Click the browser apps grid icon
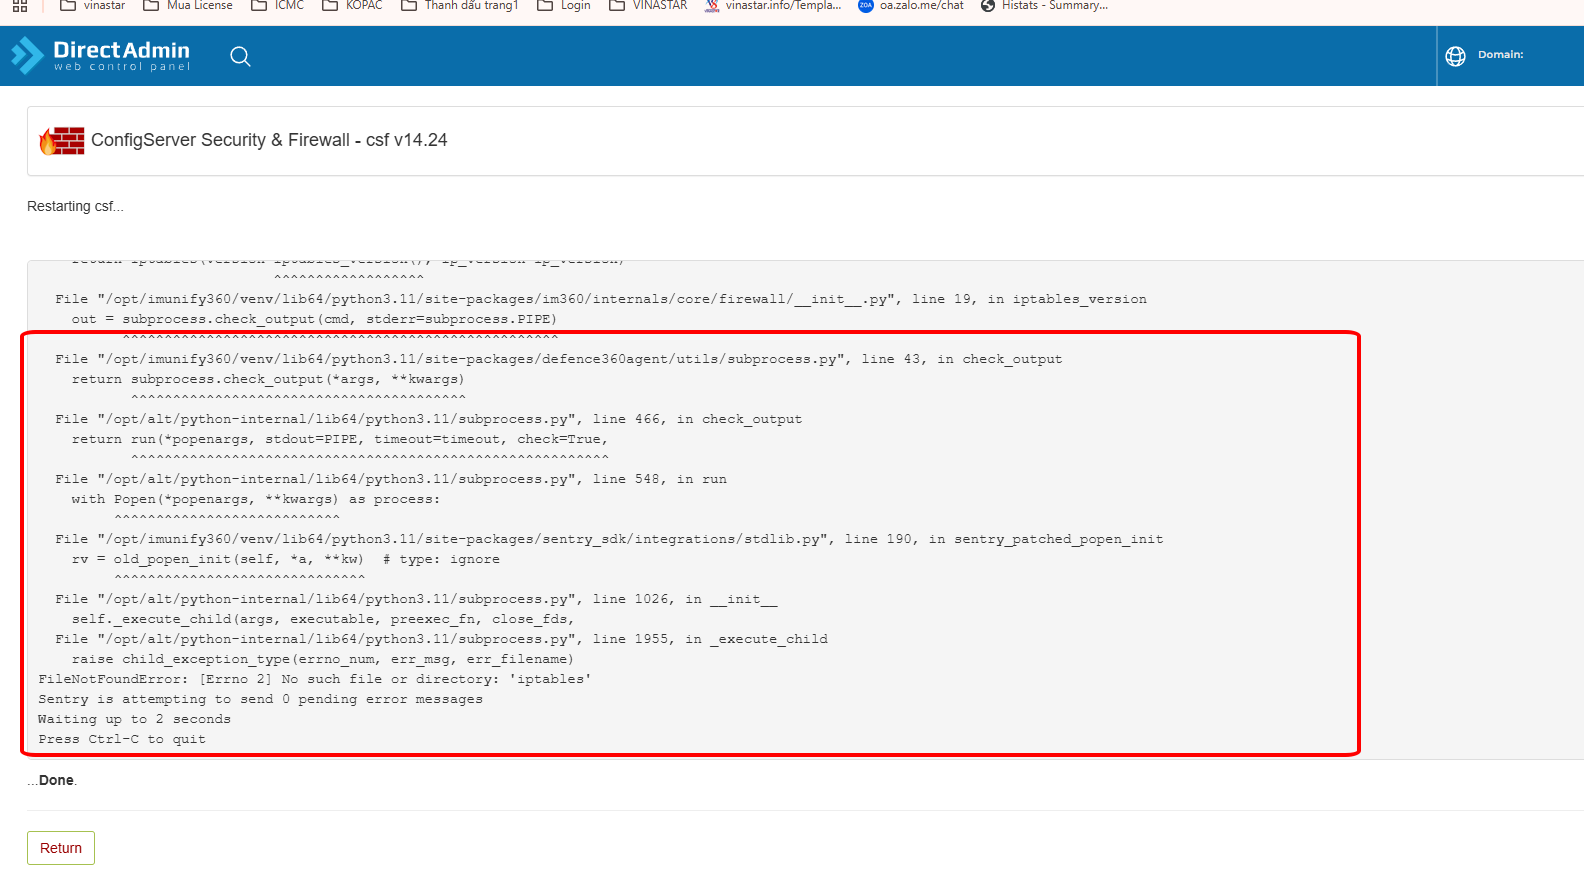 point(20,5)
